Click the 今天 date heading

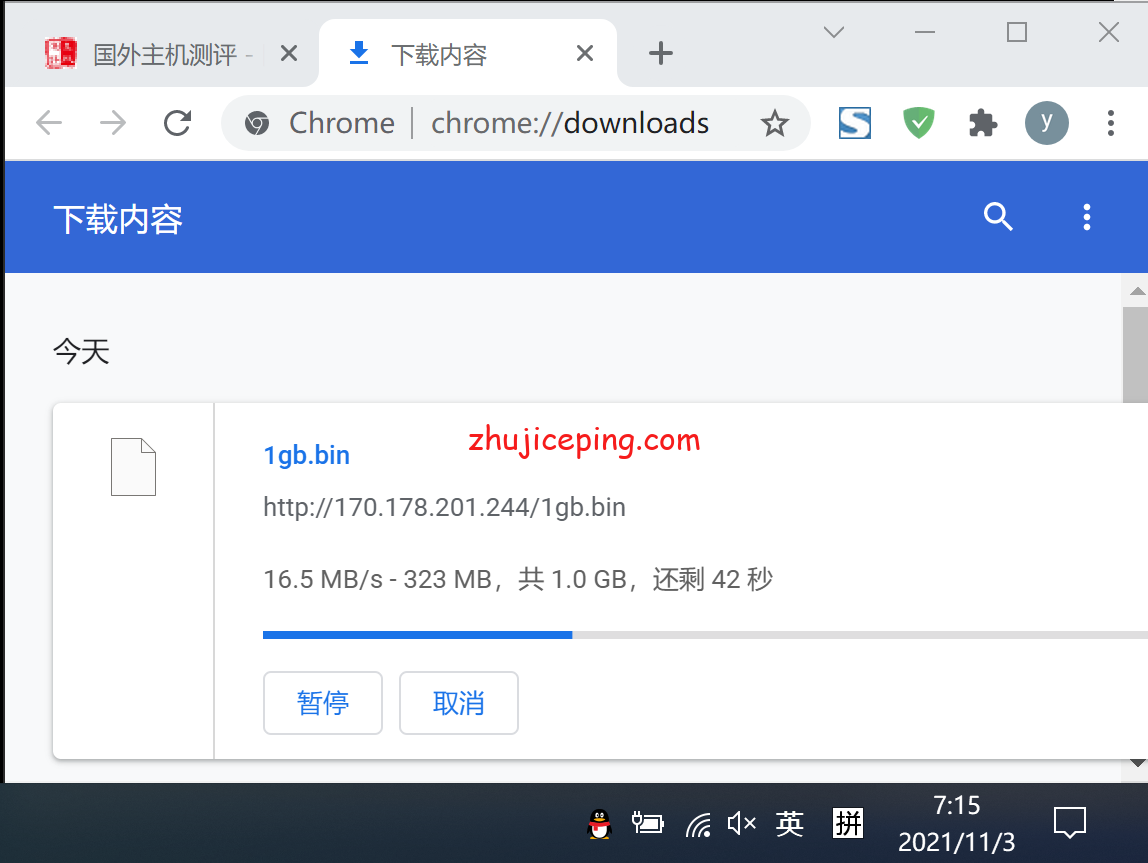81,352
